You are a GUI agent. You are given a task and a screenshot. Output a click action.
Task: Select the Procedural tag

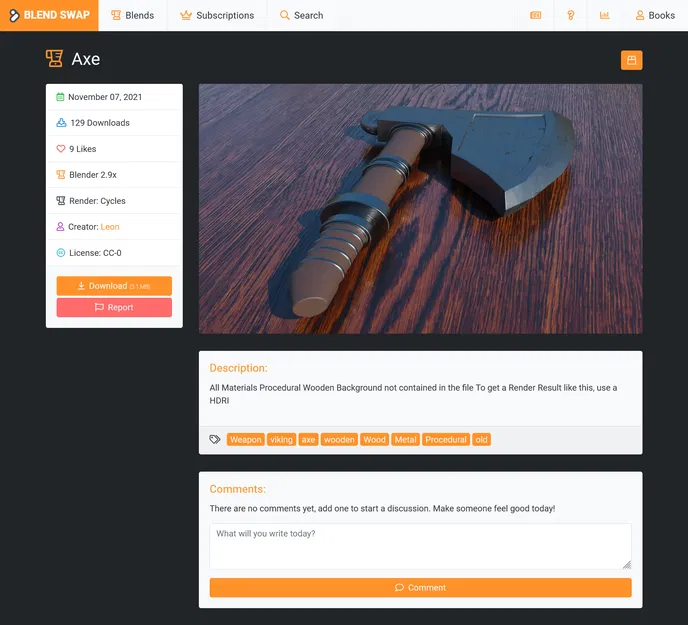[x=446, y=439]
